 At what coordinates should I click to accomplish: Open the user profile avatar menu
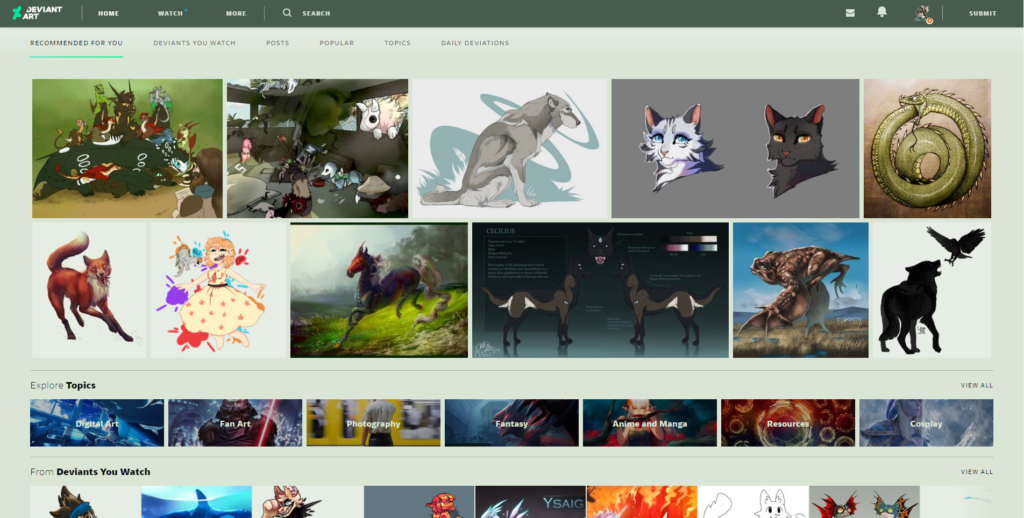tap(922, 13)
